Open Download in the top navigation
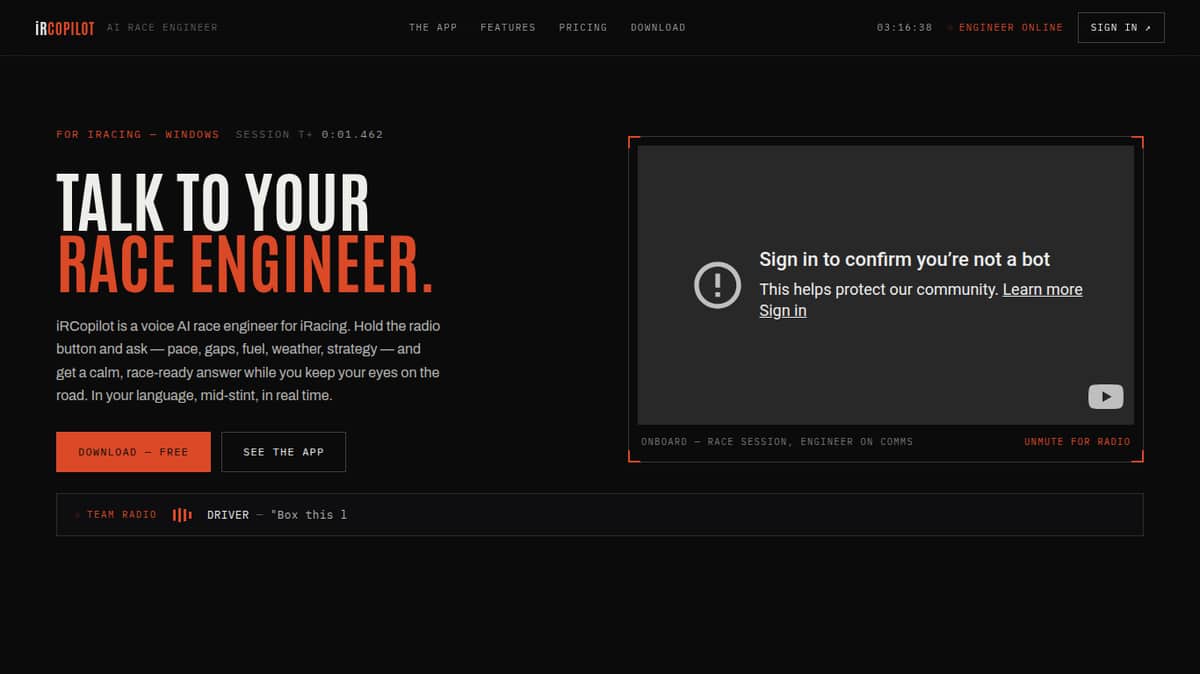 [x=658, y=28]
